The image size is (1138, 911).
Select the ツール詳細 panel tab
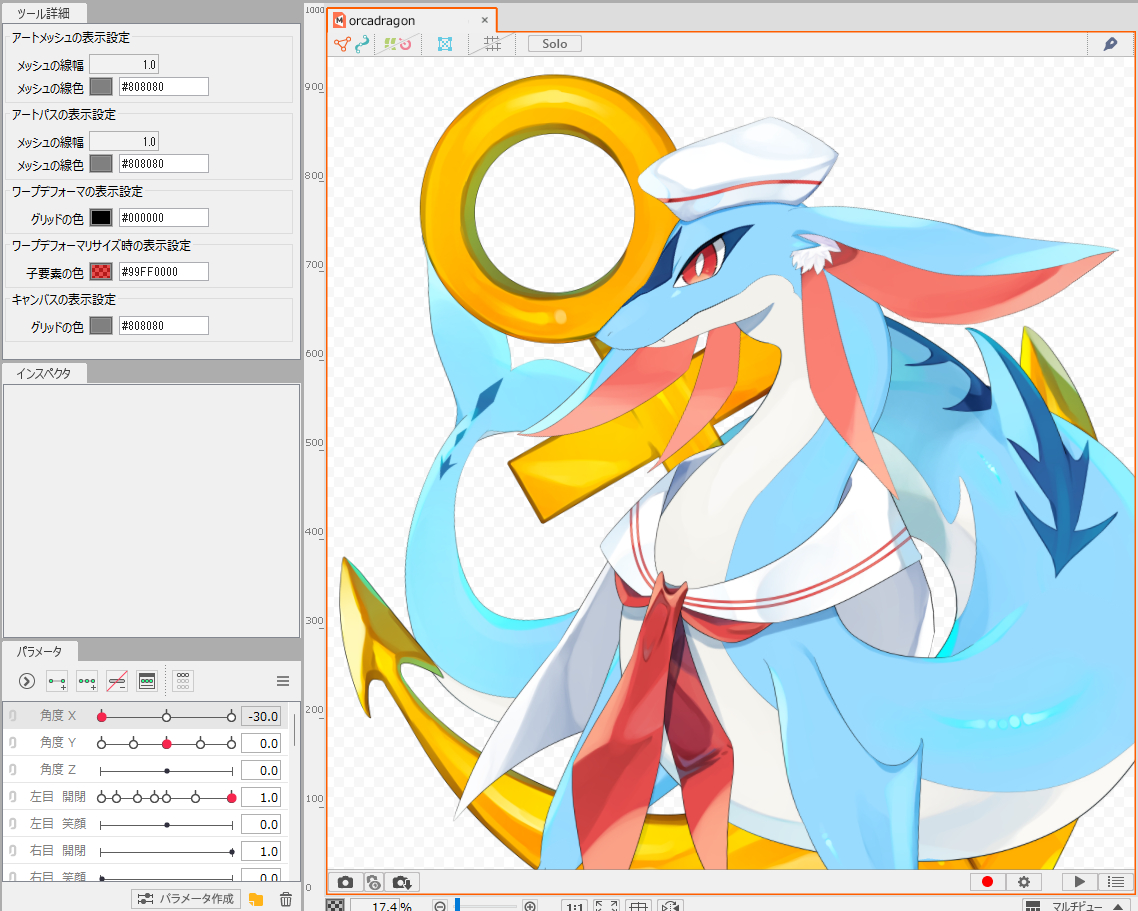coord(44,13)
